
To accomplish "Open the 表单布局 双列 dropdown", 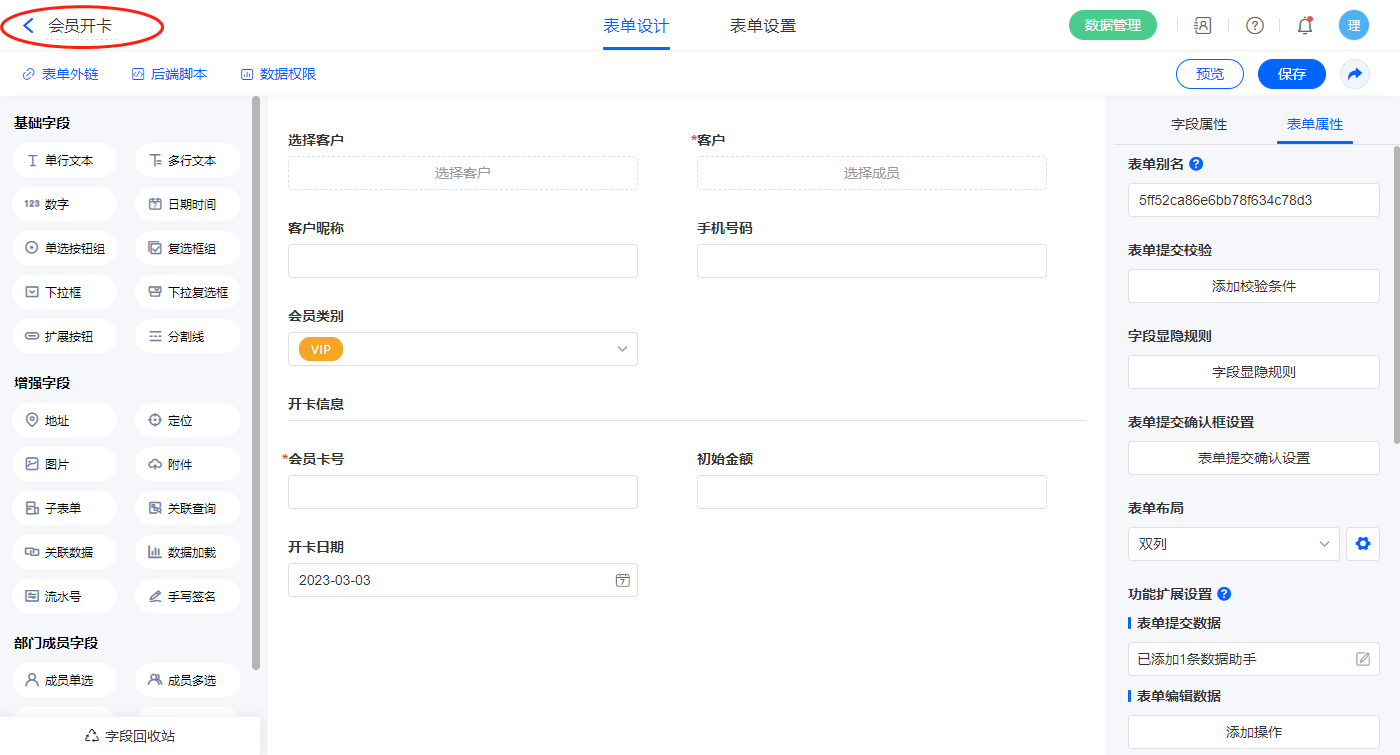I will click(x=1233, y=544).
